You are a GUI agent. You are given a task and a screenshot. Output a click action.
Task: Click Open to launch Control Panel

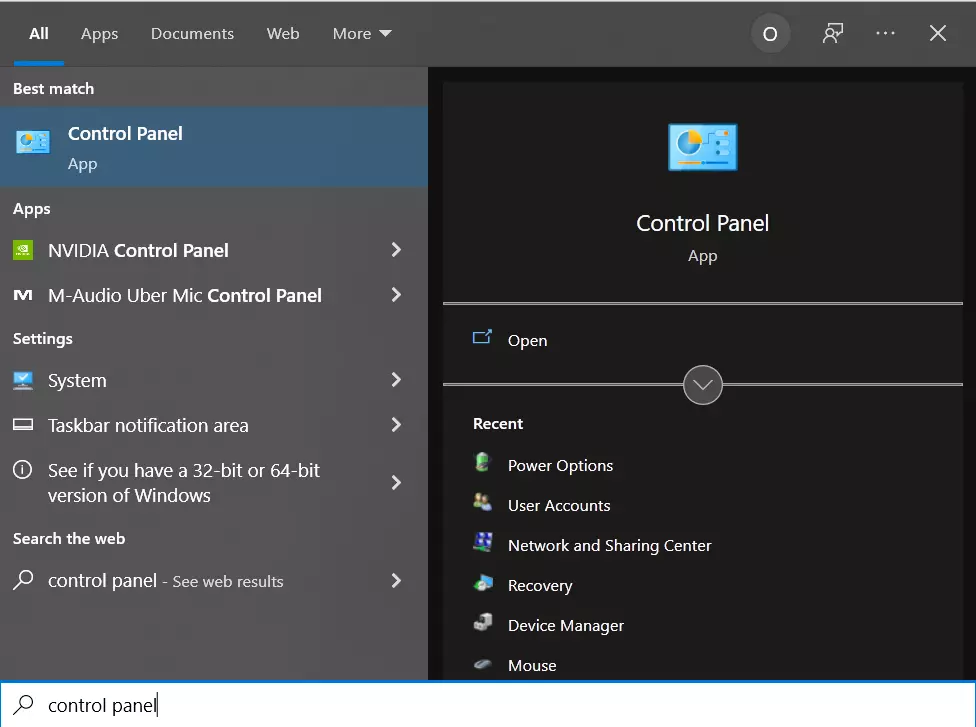[527, 340]
